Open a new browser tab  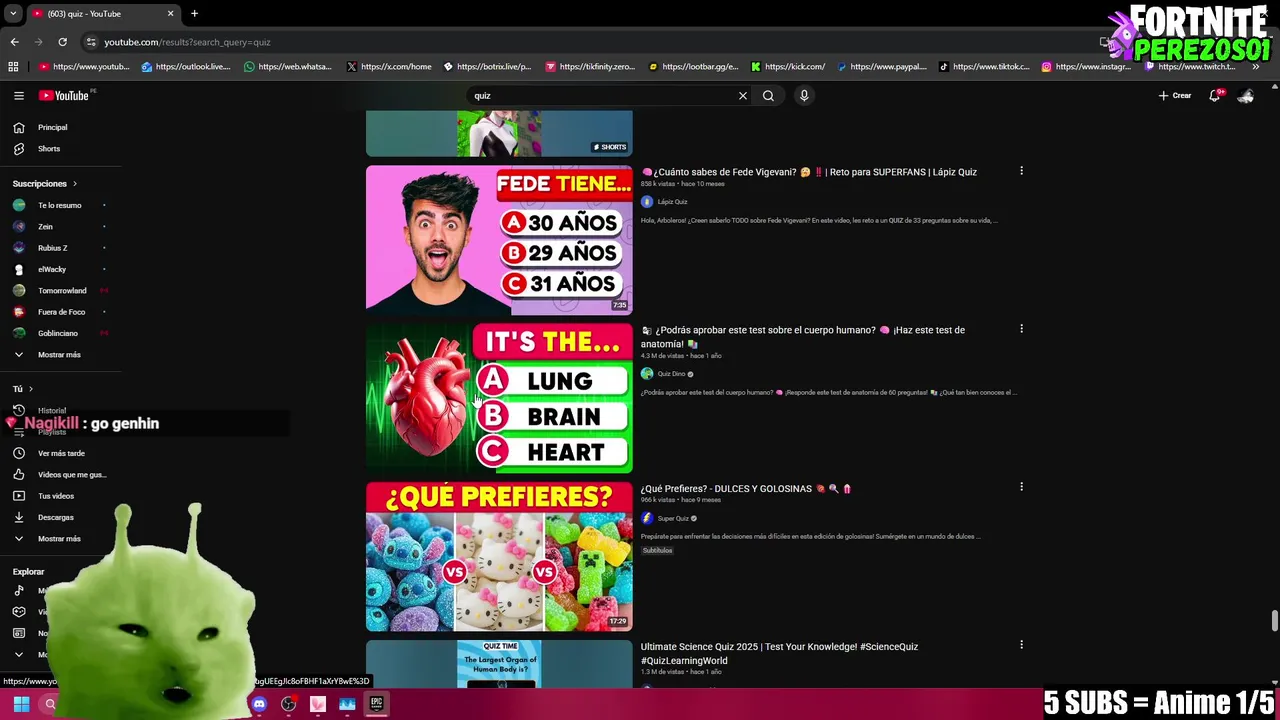point(194,14)
